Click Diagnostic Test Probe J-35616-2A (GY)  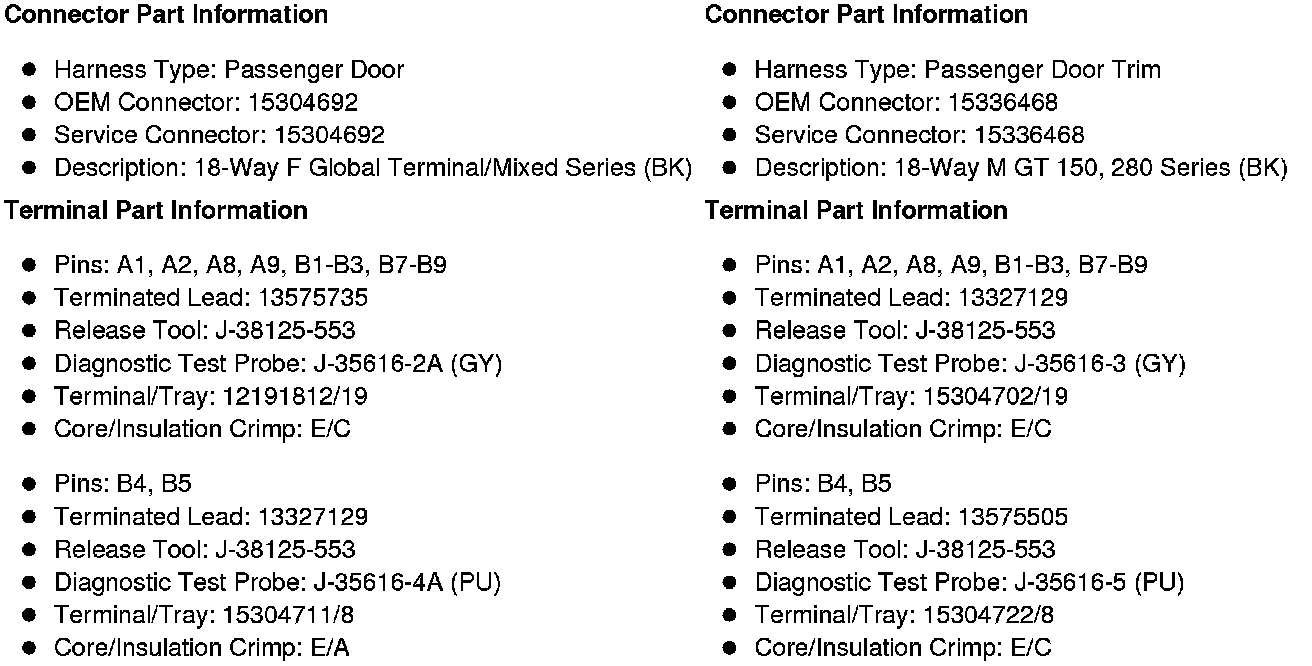277,364
